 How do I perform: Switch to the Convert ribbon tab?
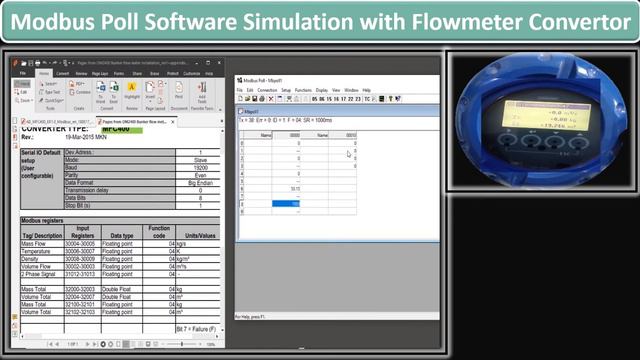[62, 73]
